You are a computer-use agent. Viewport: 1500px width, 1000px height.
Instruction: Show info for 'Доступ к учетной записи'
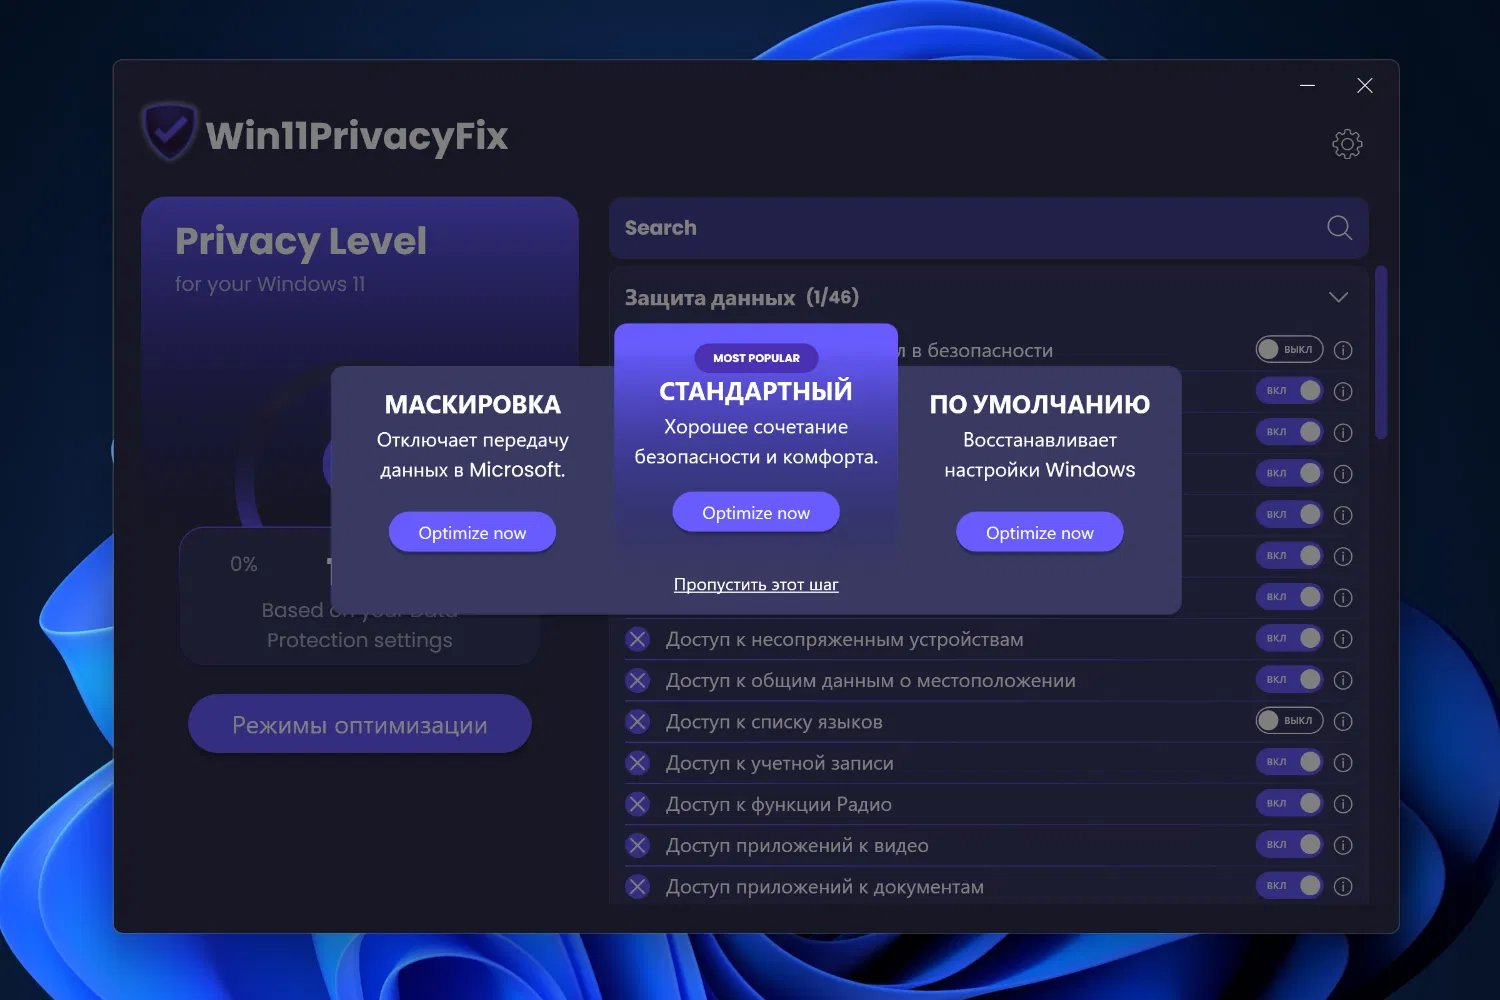pyautogui.click(x=1343, y=763)
